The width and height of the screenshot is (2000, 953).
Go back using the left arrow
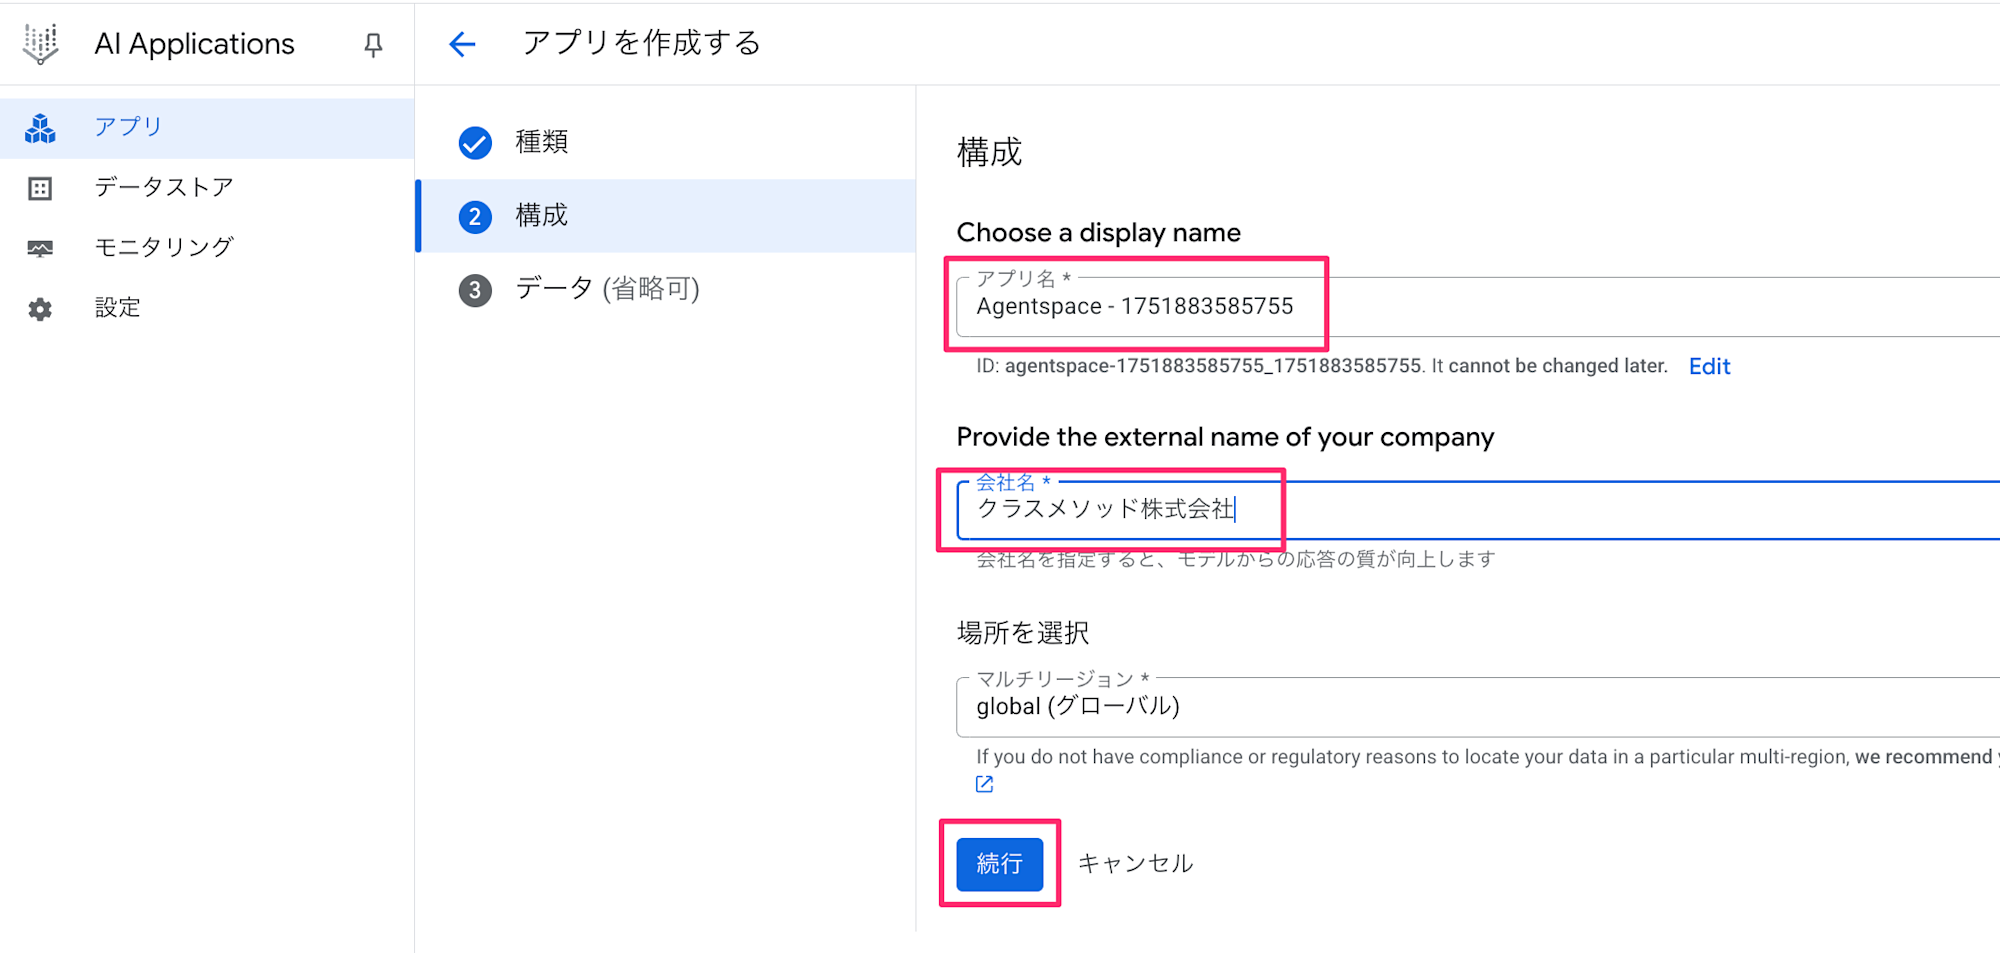click(462, 44)
